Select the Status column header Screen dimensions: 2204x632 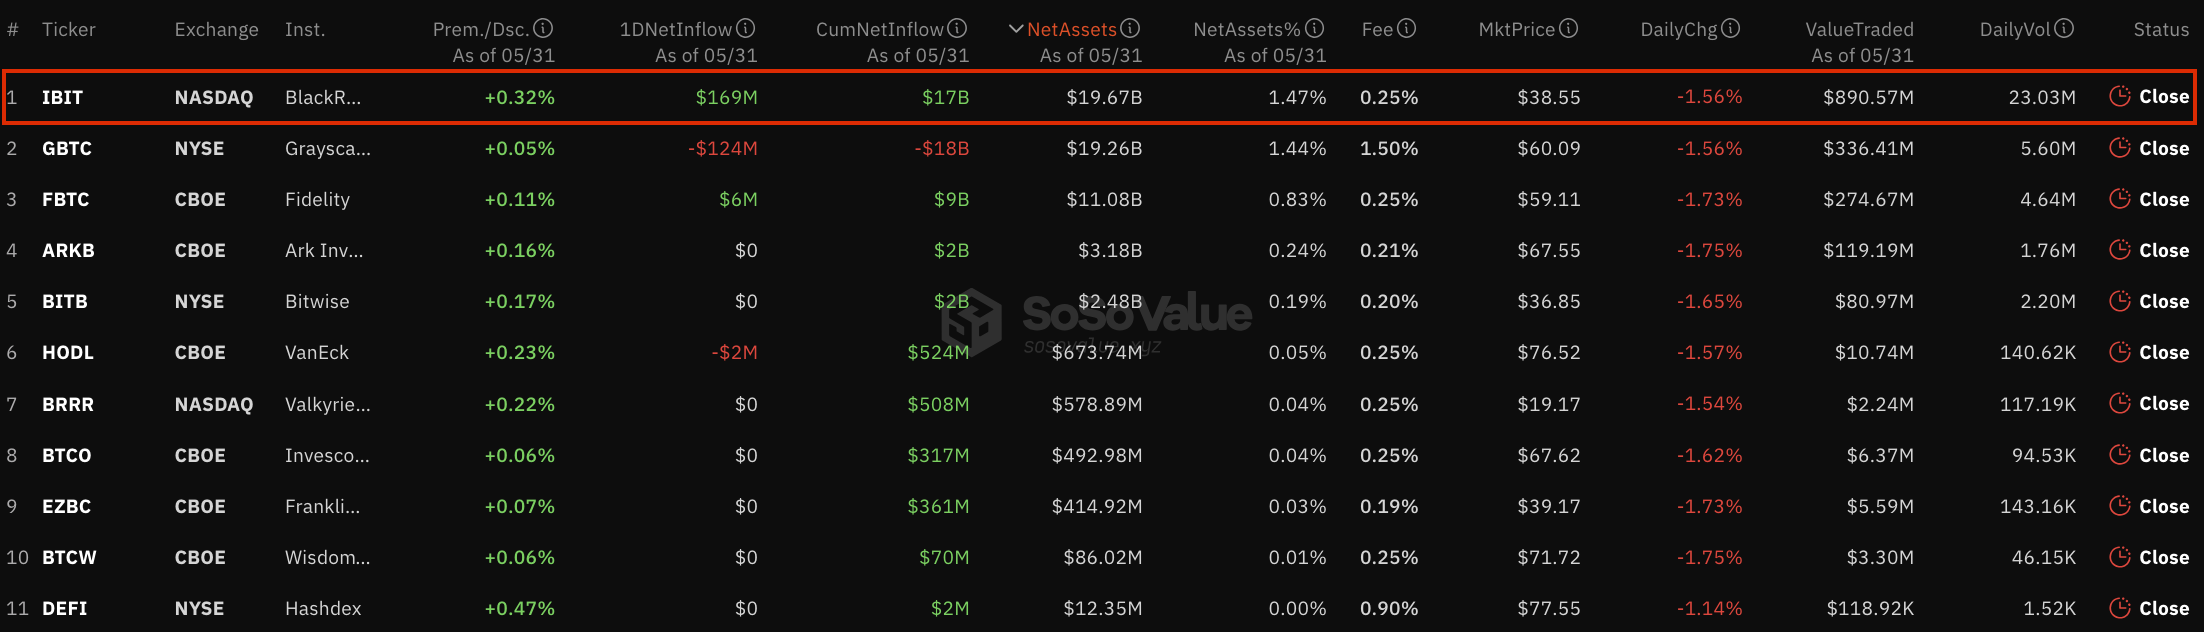click(x=2161, y=30)
